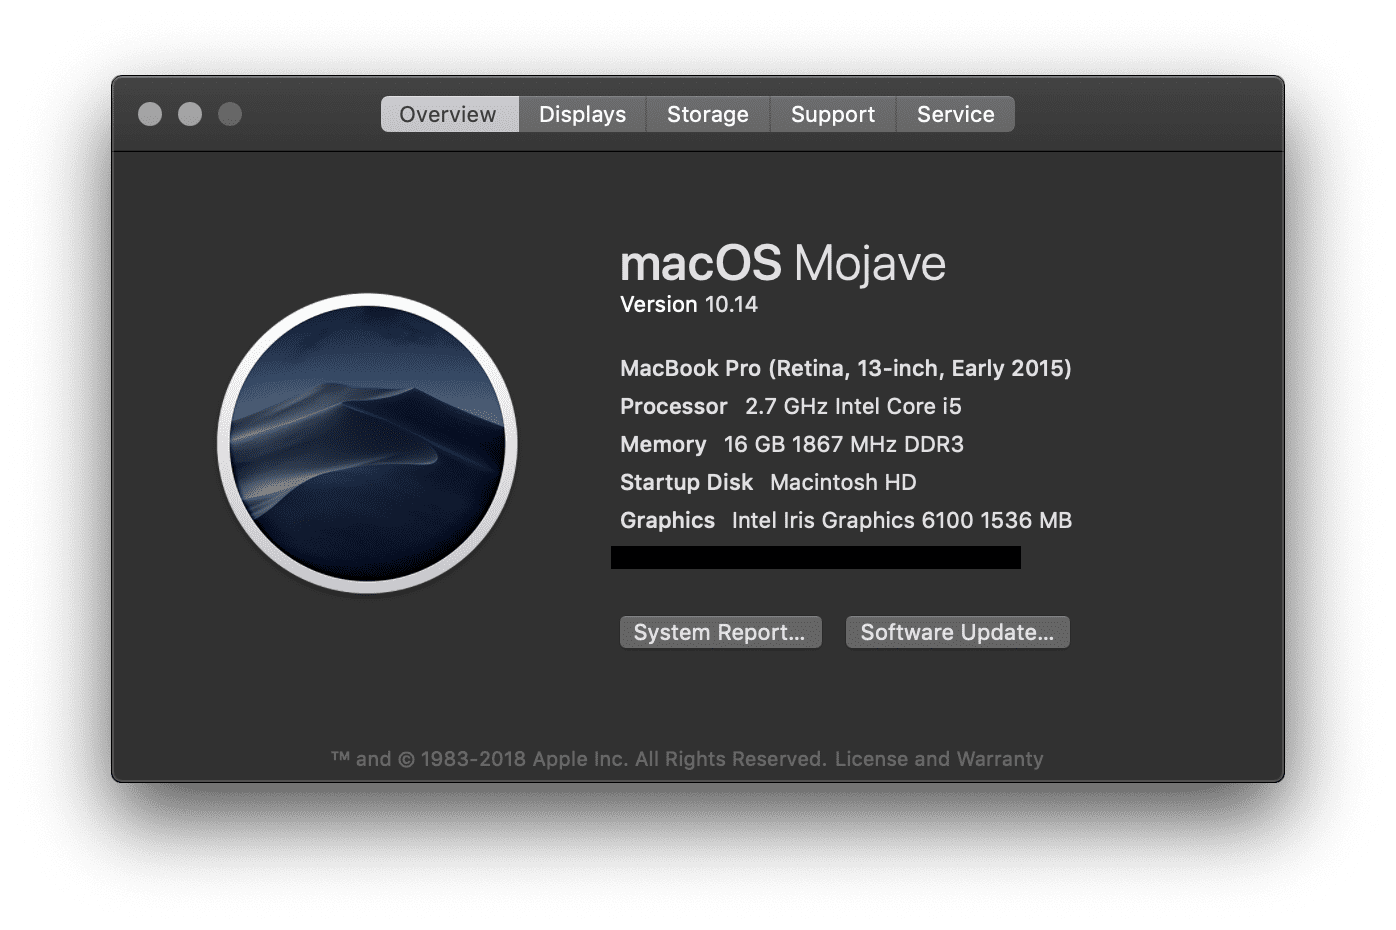Open the License and Warranty link

coord(939,759)
